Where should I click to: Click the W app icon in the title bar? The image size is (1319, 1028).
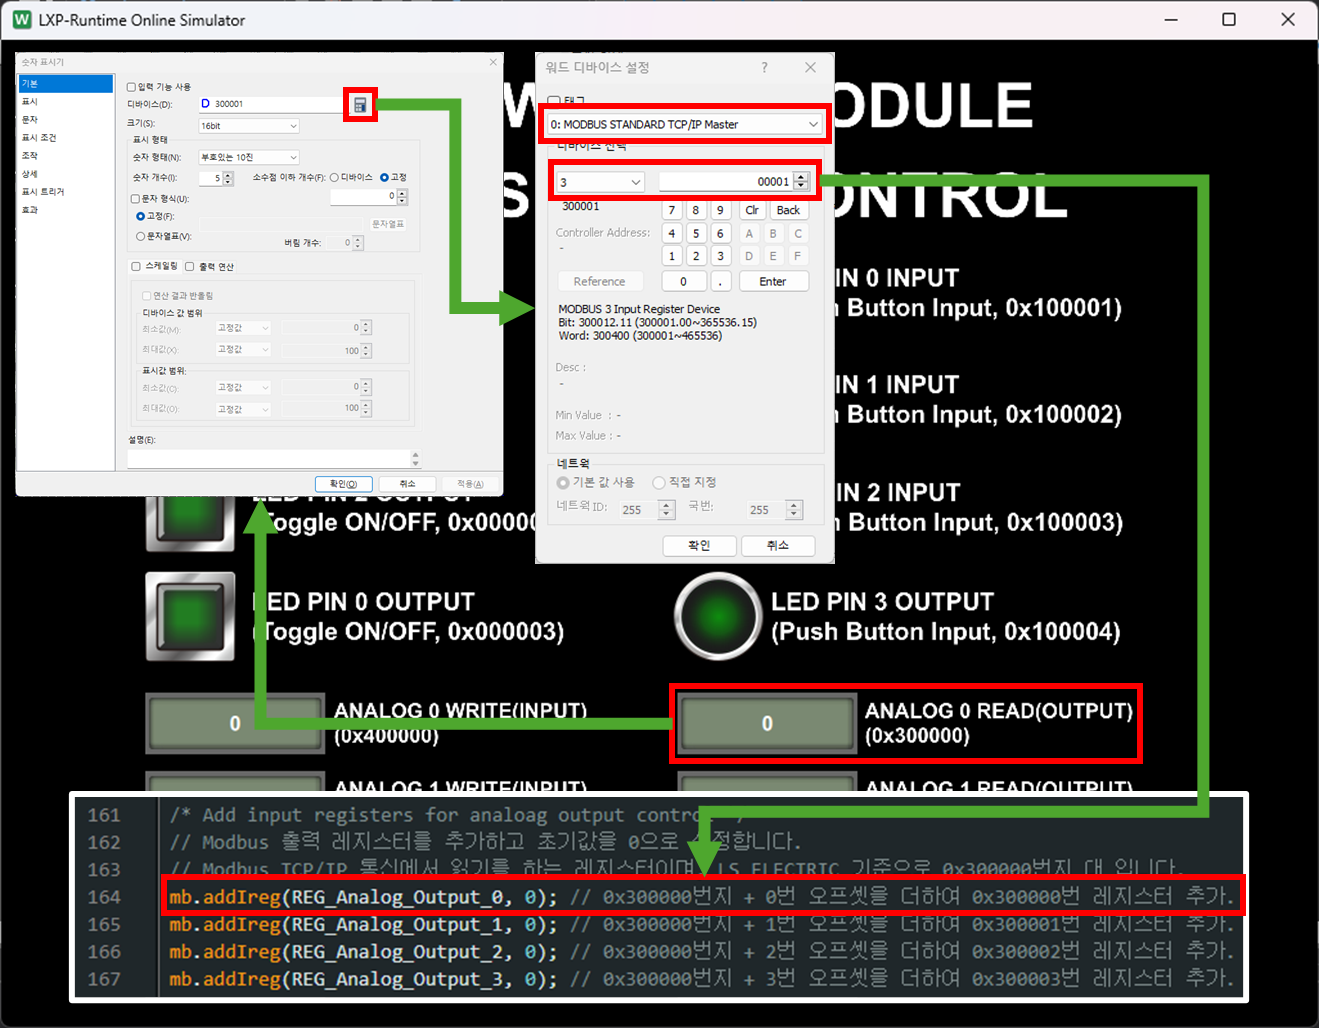22,19
